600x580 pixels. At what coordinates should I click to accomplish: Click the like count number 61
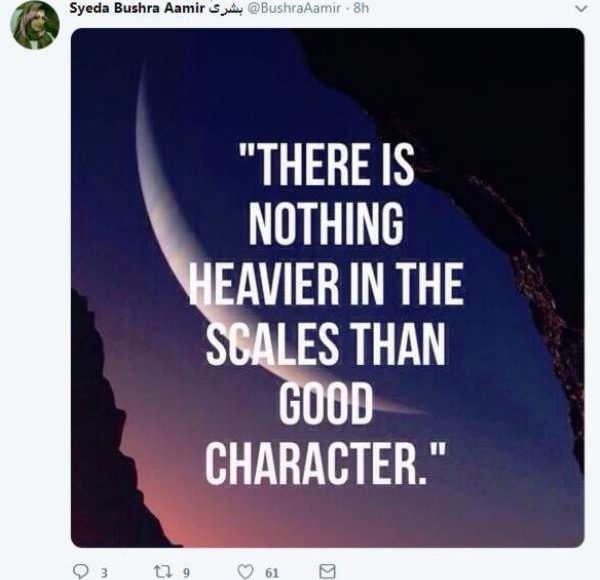(x=271, y=572)
